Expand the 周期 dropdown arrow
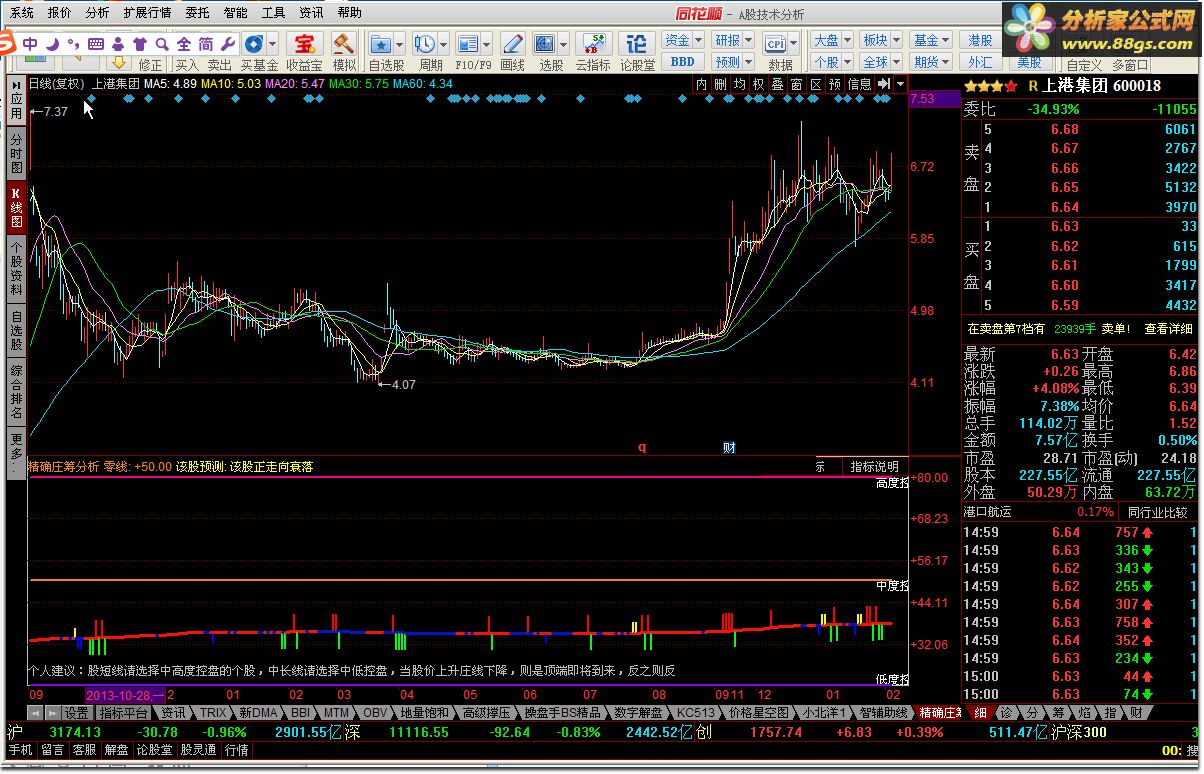Viewport: 1204px width, 774px height. 442,43
